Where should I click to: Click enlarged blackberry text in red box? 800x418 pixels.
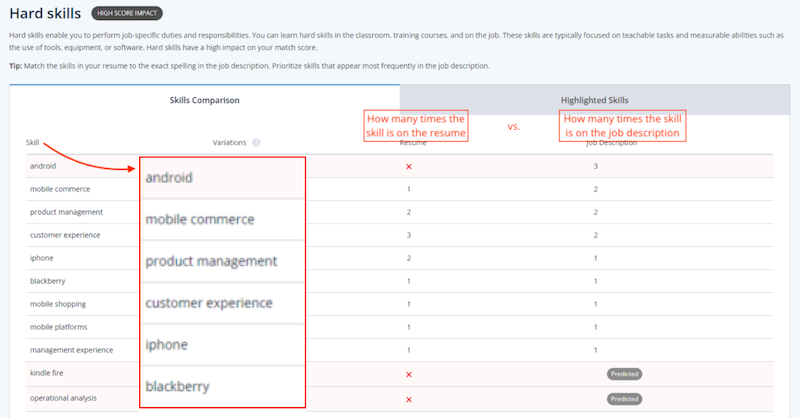178,386
